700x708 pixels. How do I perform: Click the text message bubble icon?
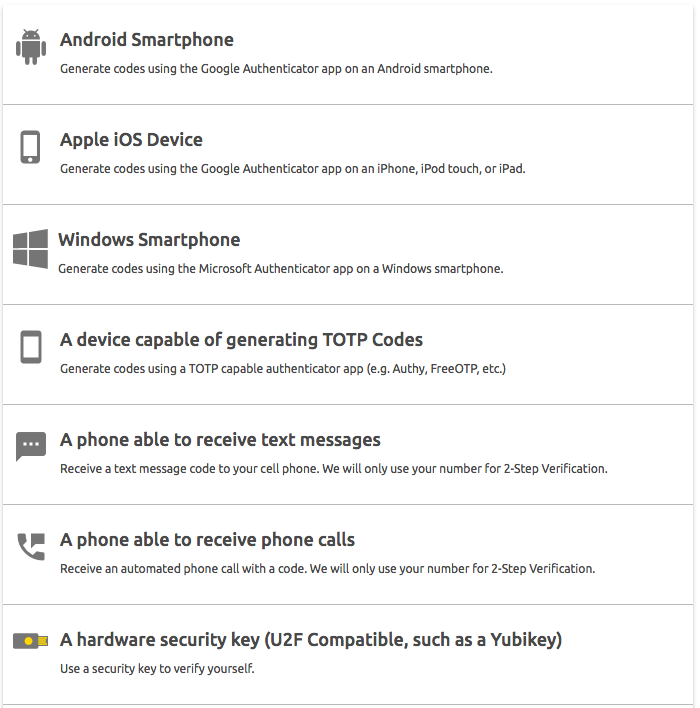(31, 446)
